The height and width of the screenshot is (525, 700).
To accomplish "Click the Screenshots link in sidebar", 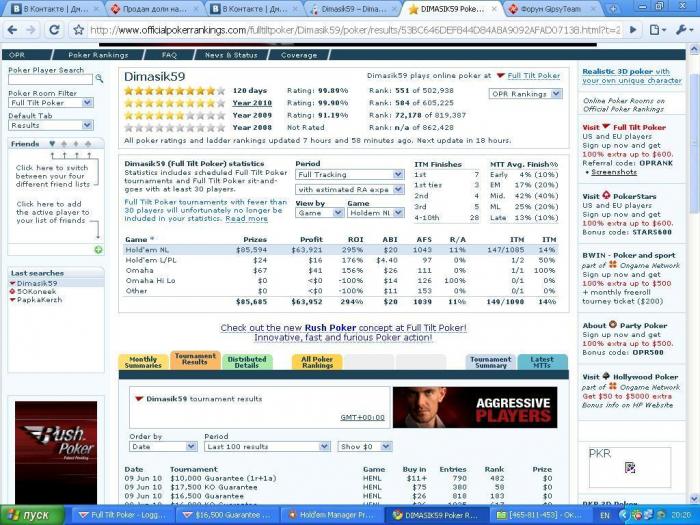I will coord(614,172).
